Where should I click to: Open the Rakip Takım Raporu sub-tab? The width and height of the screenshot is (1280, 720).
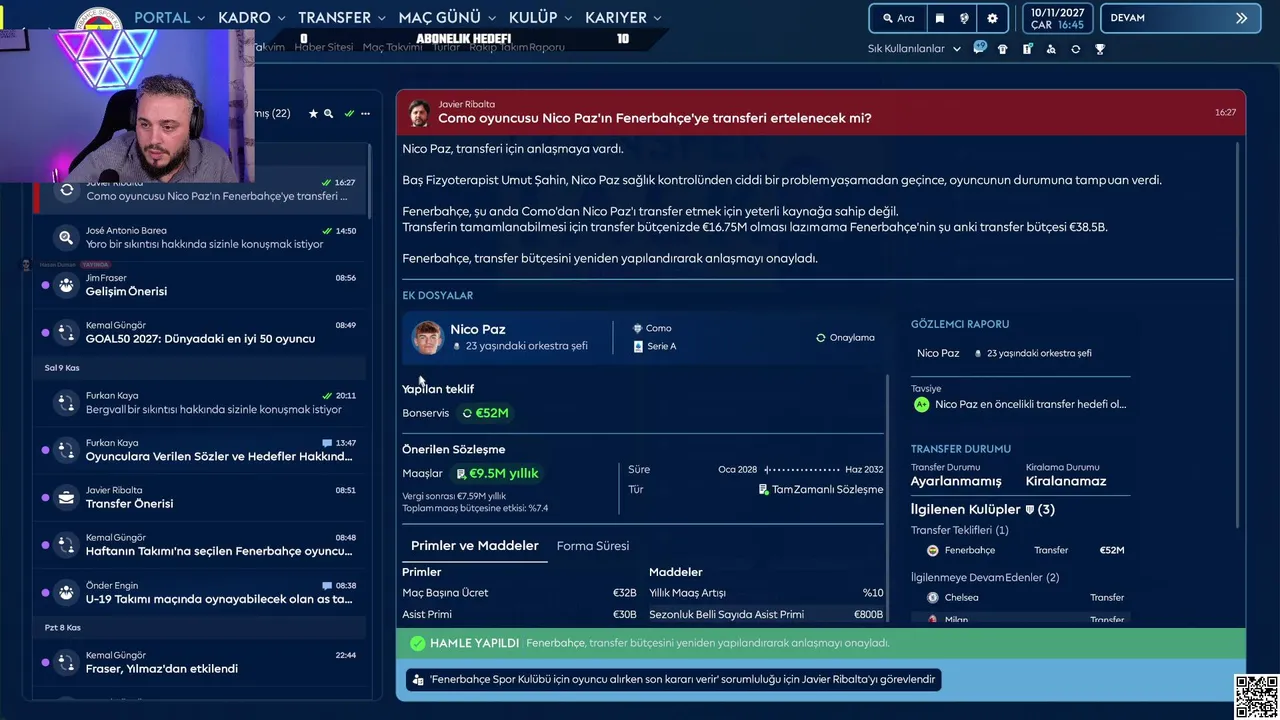click(x=517, y=47)
